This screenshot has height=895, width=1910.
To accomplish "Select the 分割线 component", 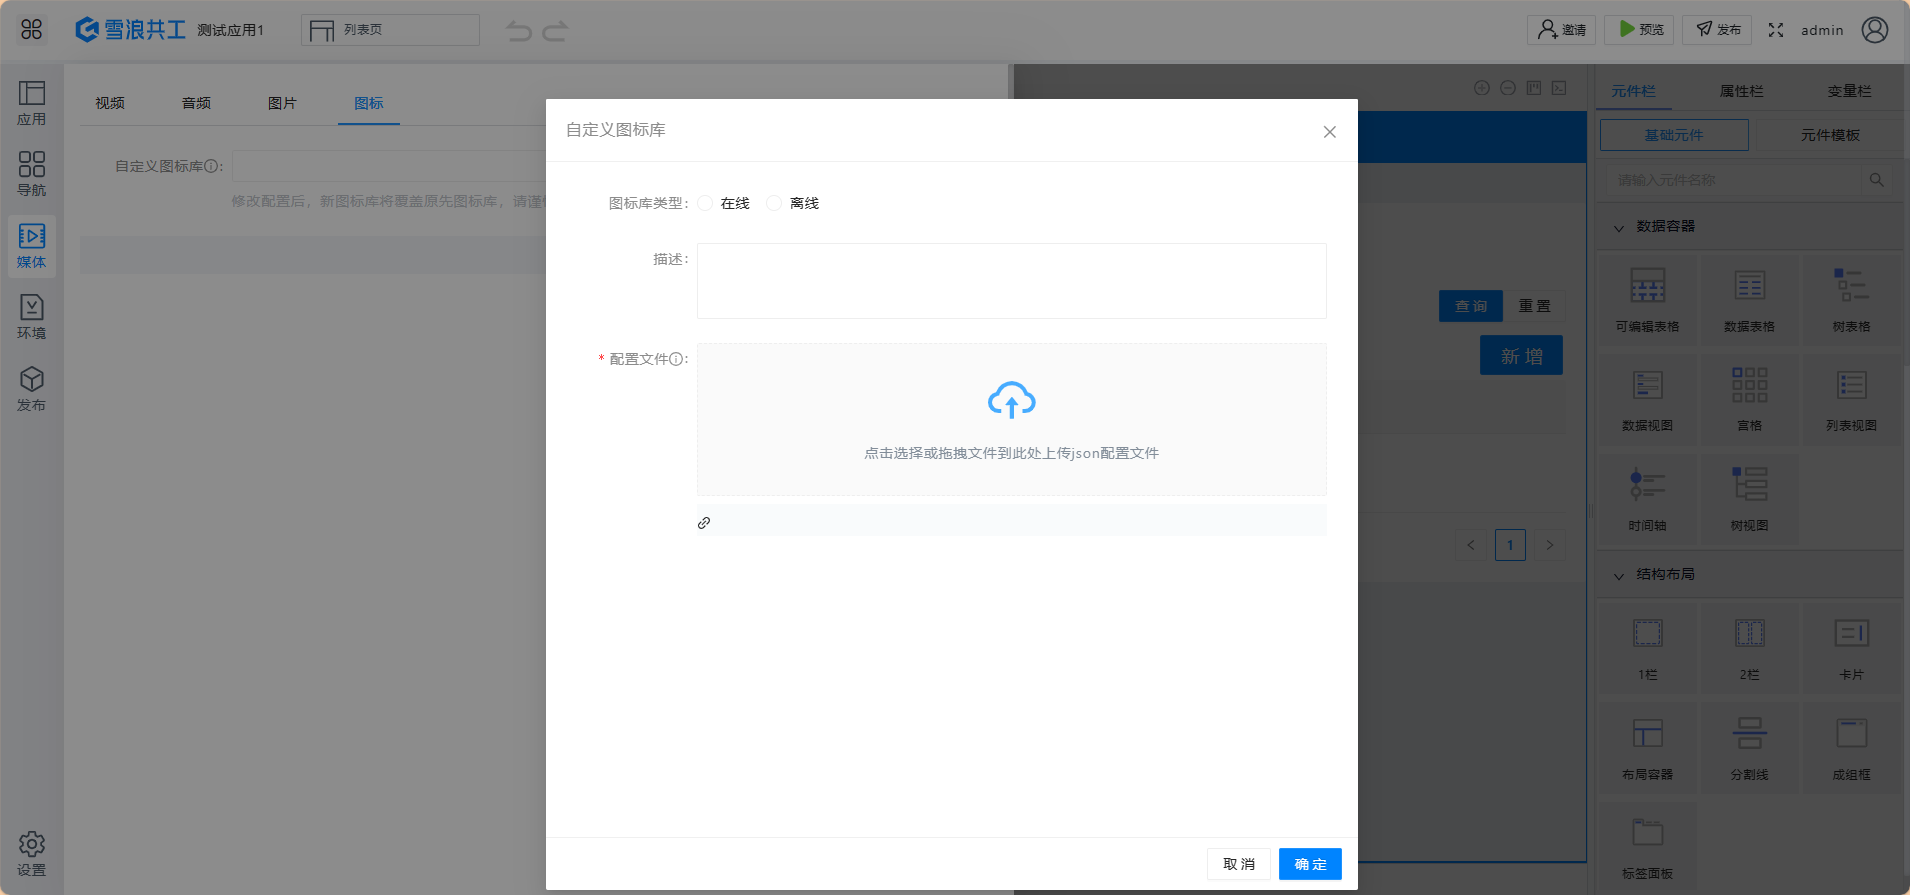I will tap(1750, 748).
